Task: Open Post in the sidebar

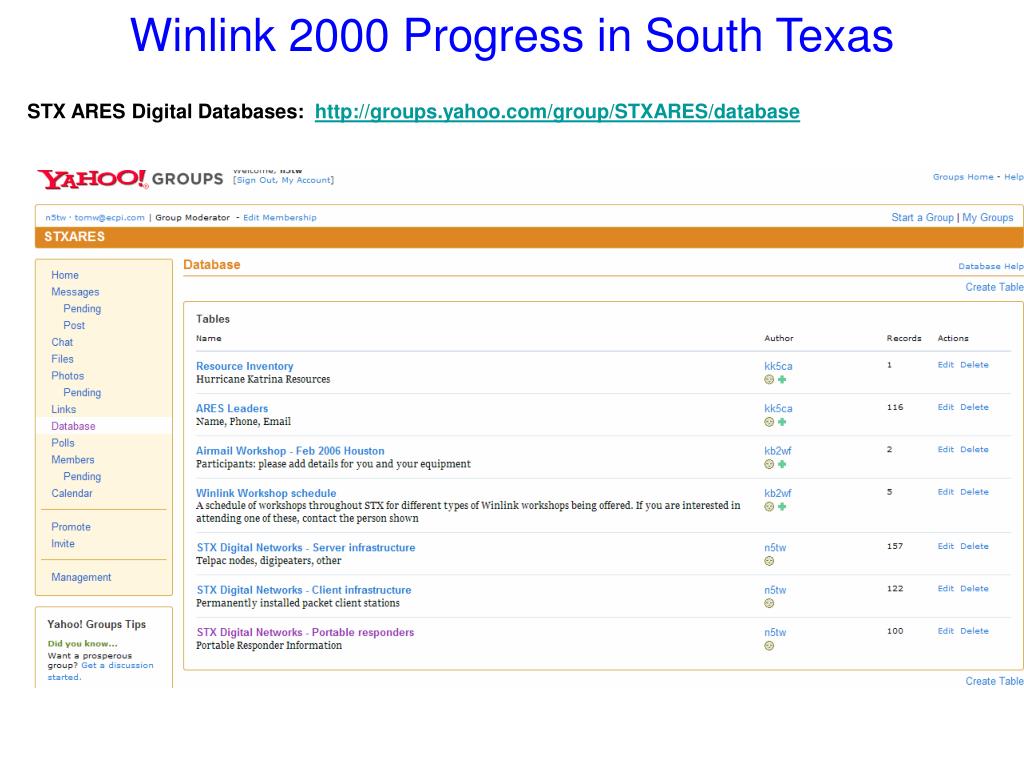Action: point(74,325)
